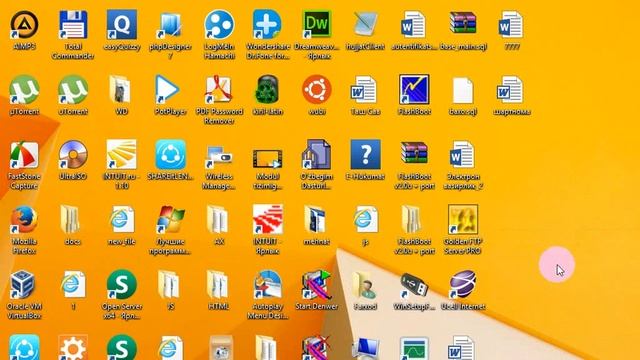Select the FlashBoot v2.0c + port archive
This screenshot has width=640, height=360.
414,153
